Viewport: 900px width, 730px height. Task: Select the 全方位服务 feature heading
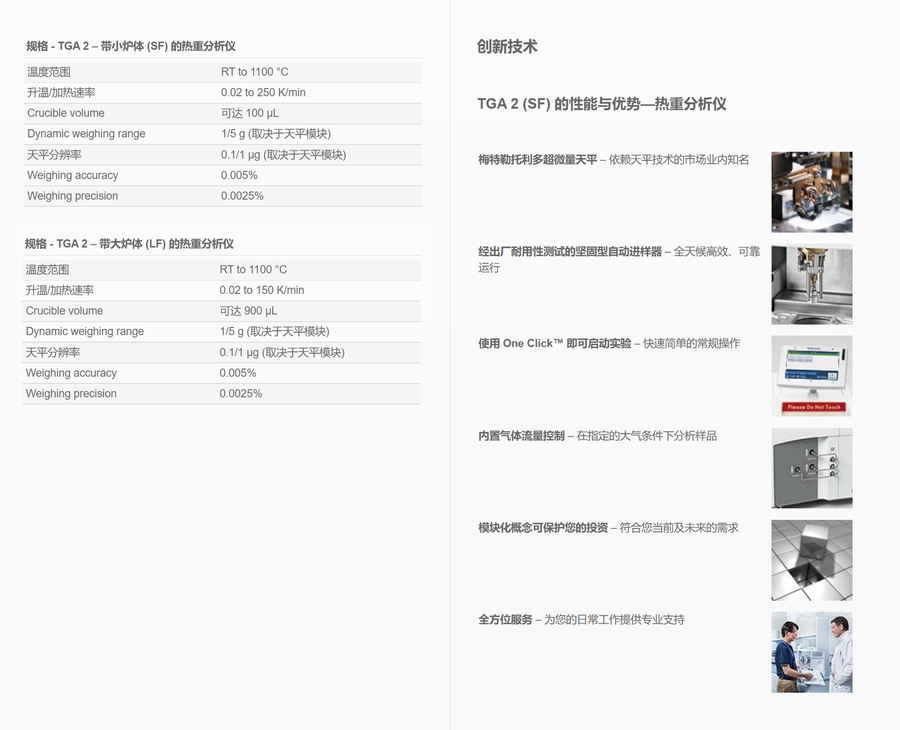pos(505,619)
